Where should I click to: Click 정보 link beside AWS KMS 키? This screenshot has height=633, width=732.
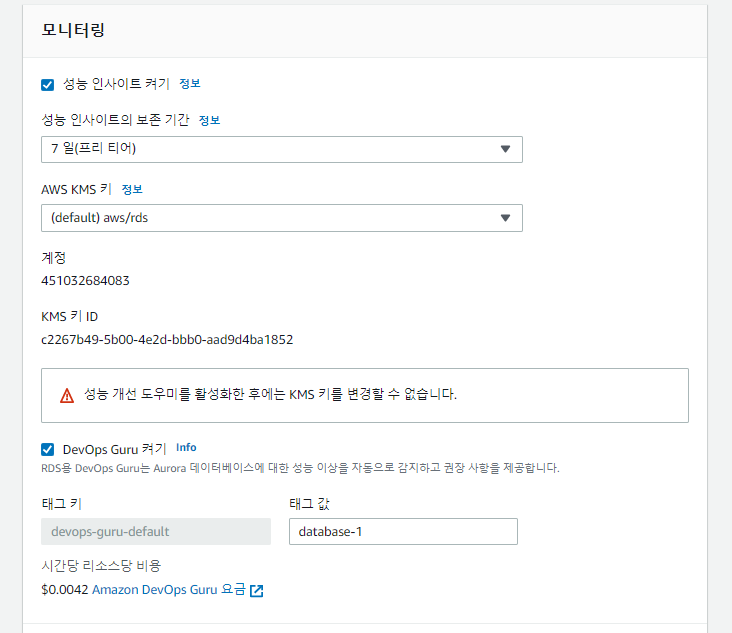[132, 189]
